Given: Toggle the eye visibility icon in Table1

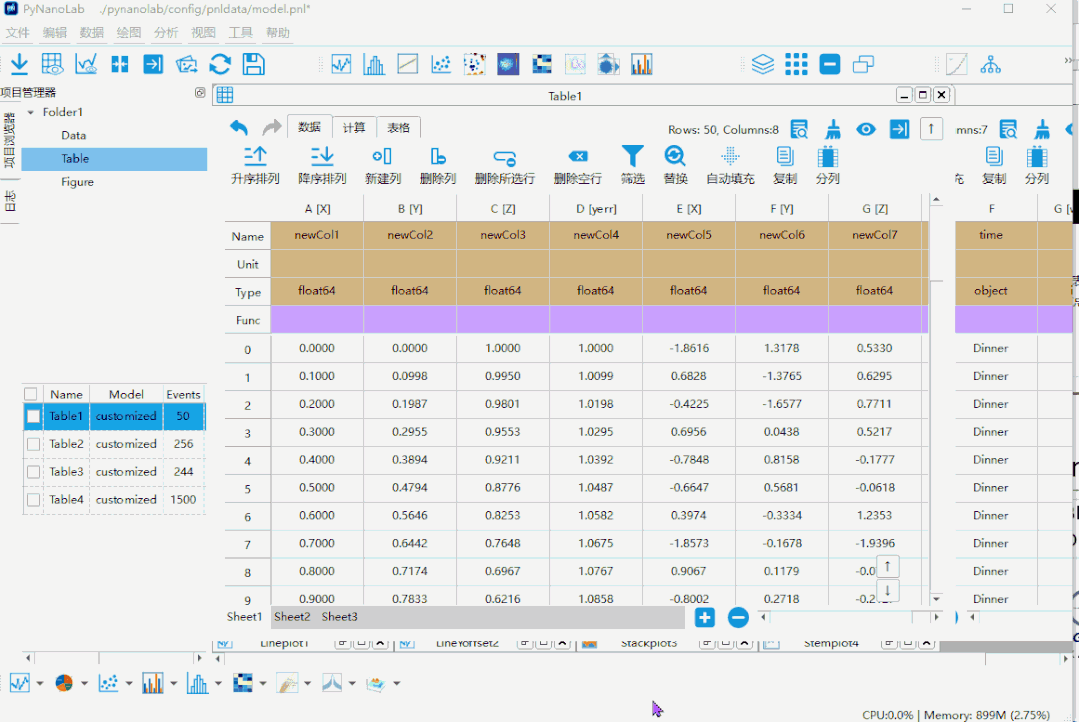Looking at the screenshot, I should (x=866, y=129).
